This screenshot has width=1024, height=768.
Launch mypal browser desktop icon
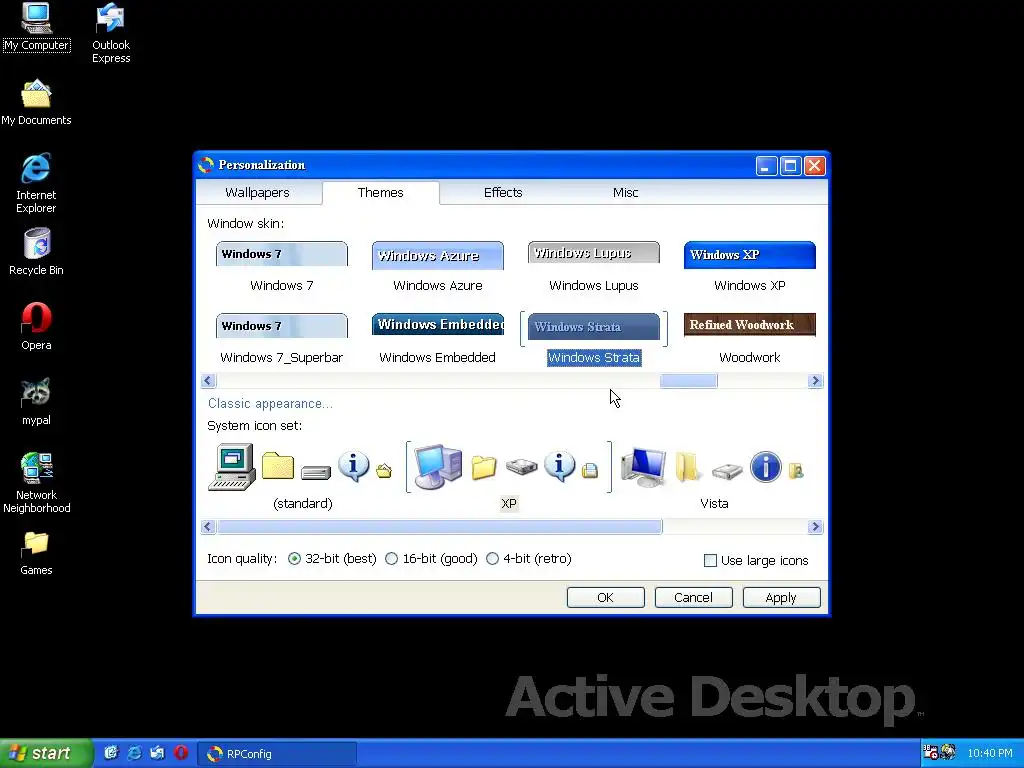(x=36, y=402)
